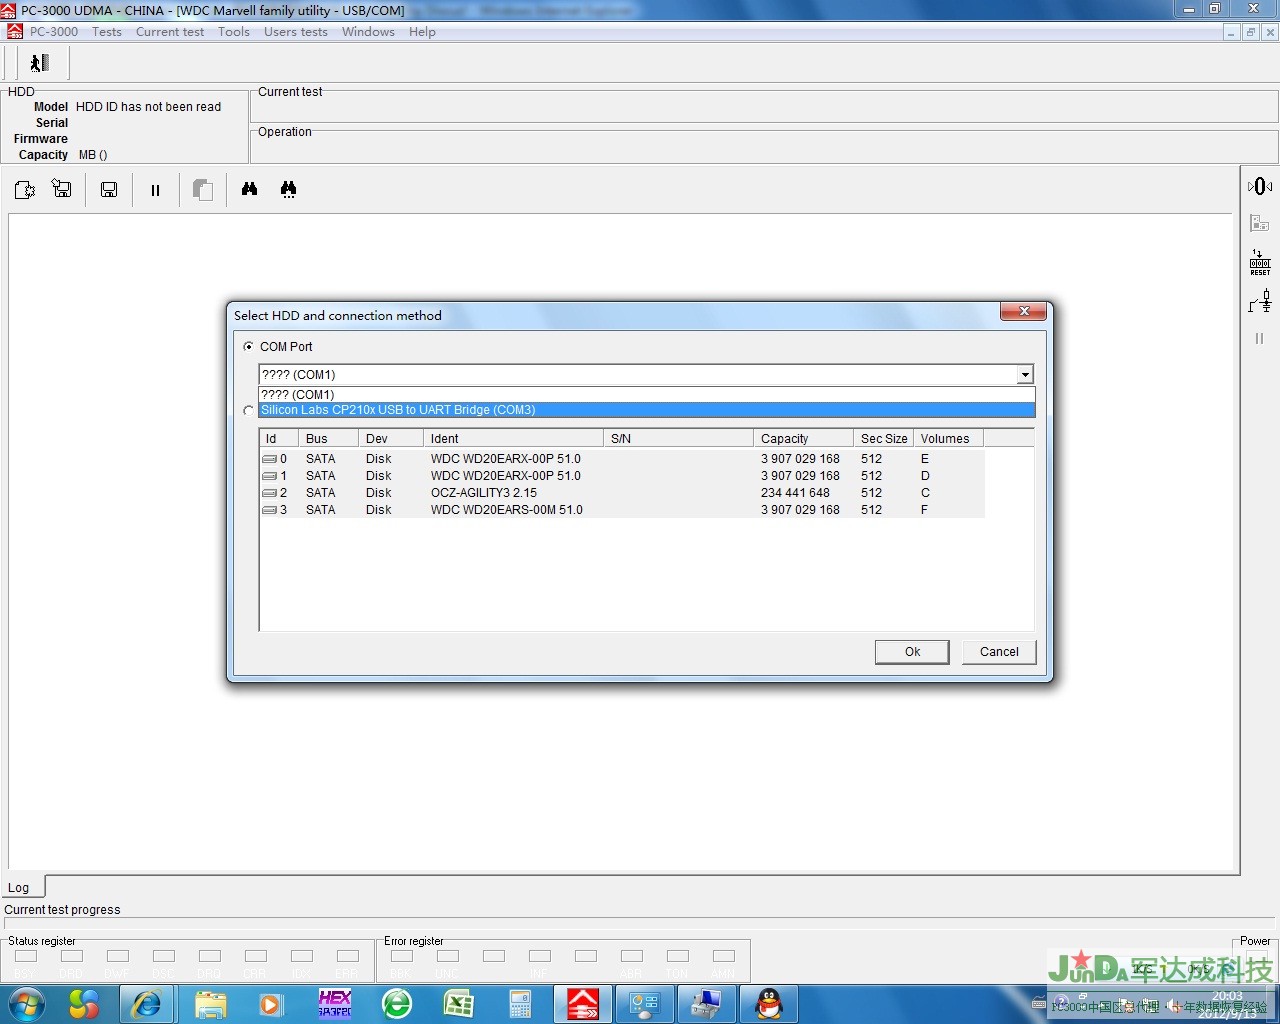The width and height of the screenshot is (1280, 1024).
Task: Open the PC-3000 menu
Action: [x=54, y=32]
